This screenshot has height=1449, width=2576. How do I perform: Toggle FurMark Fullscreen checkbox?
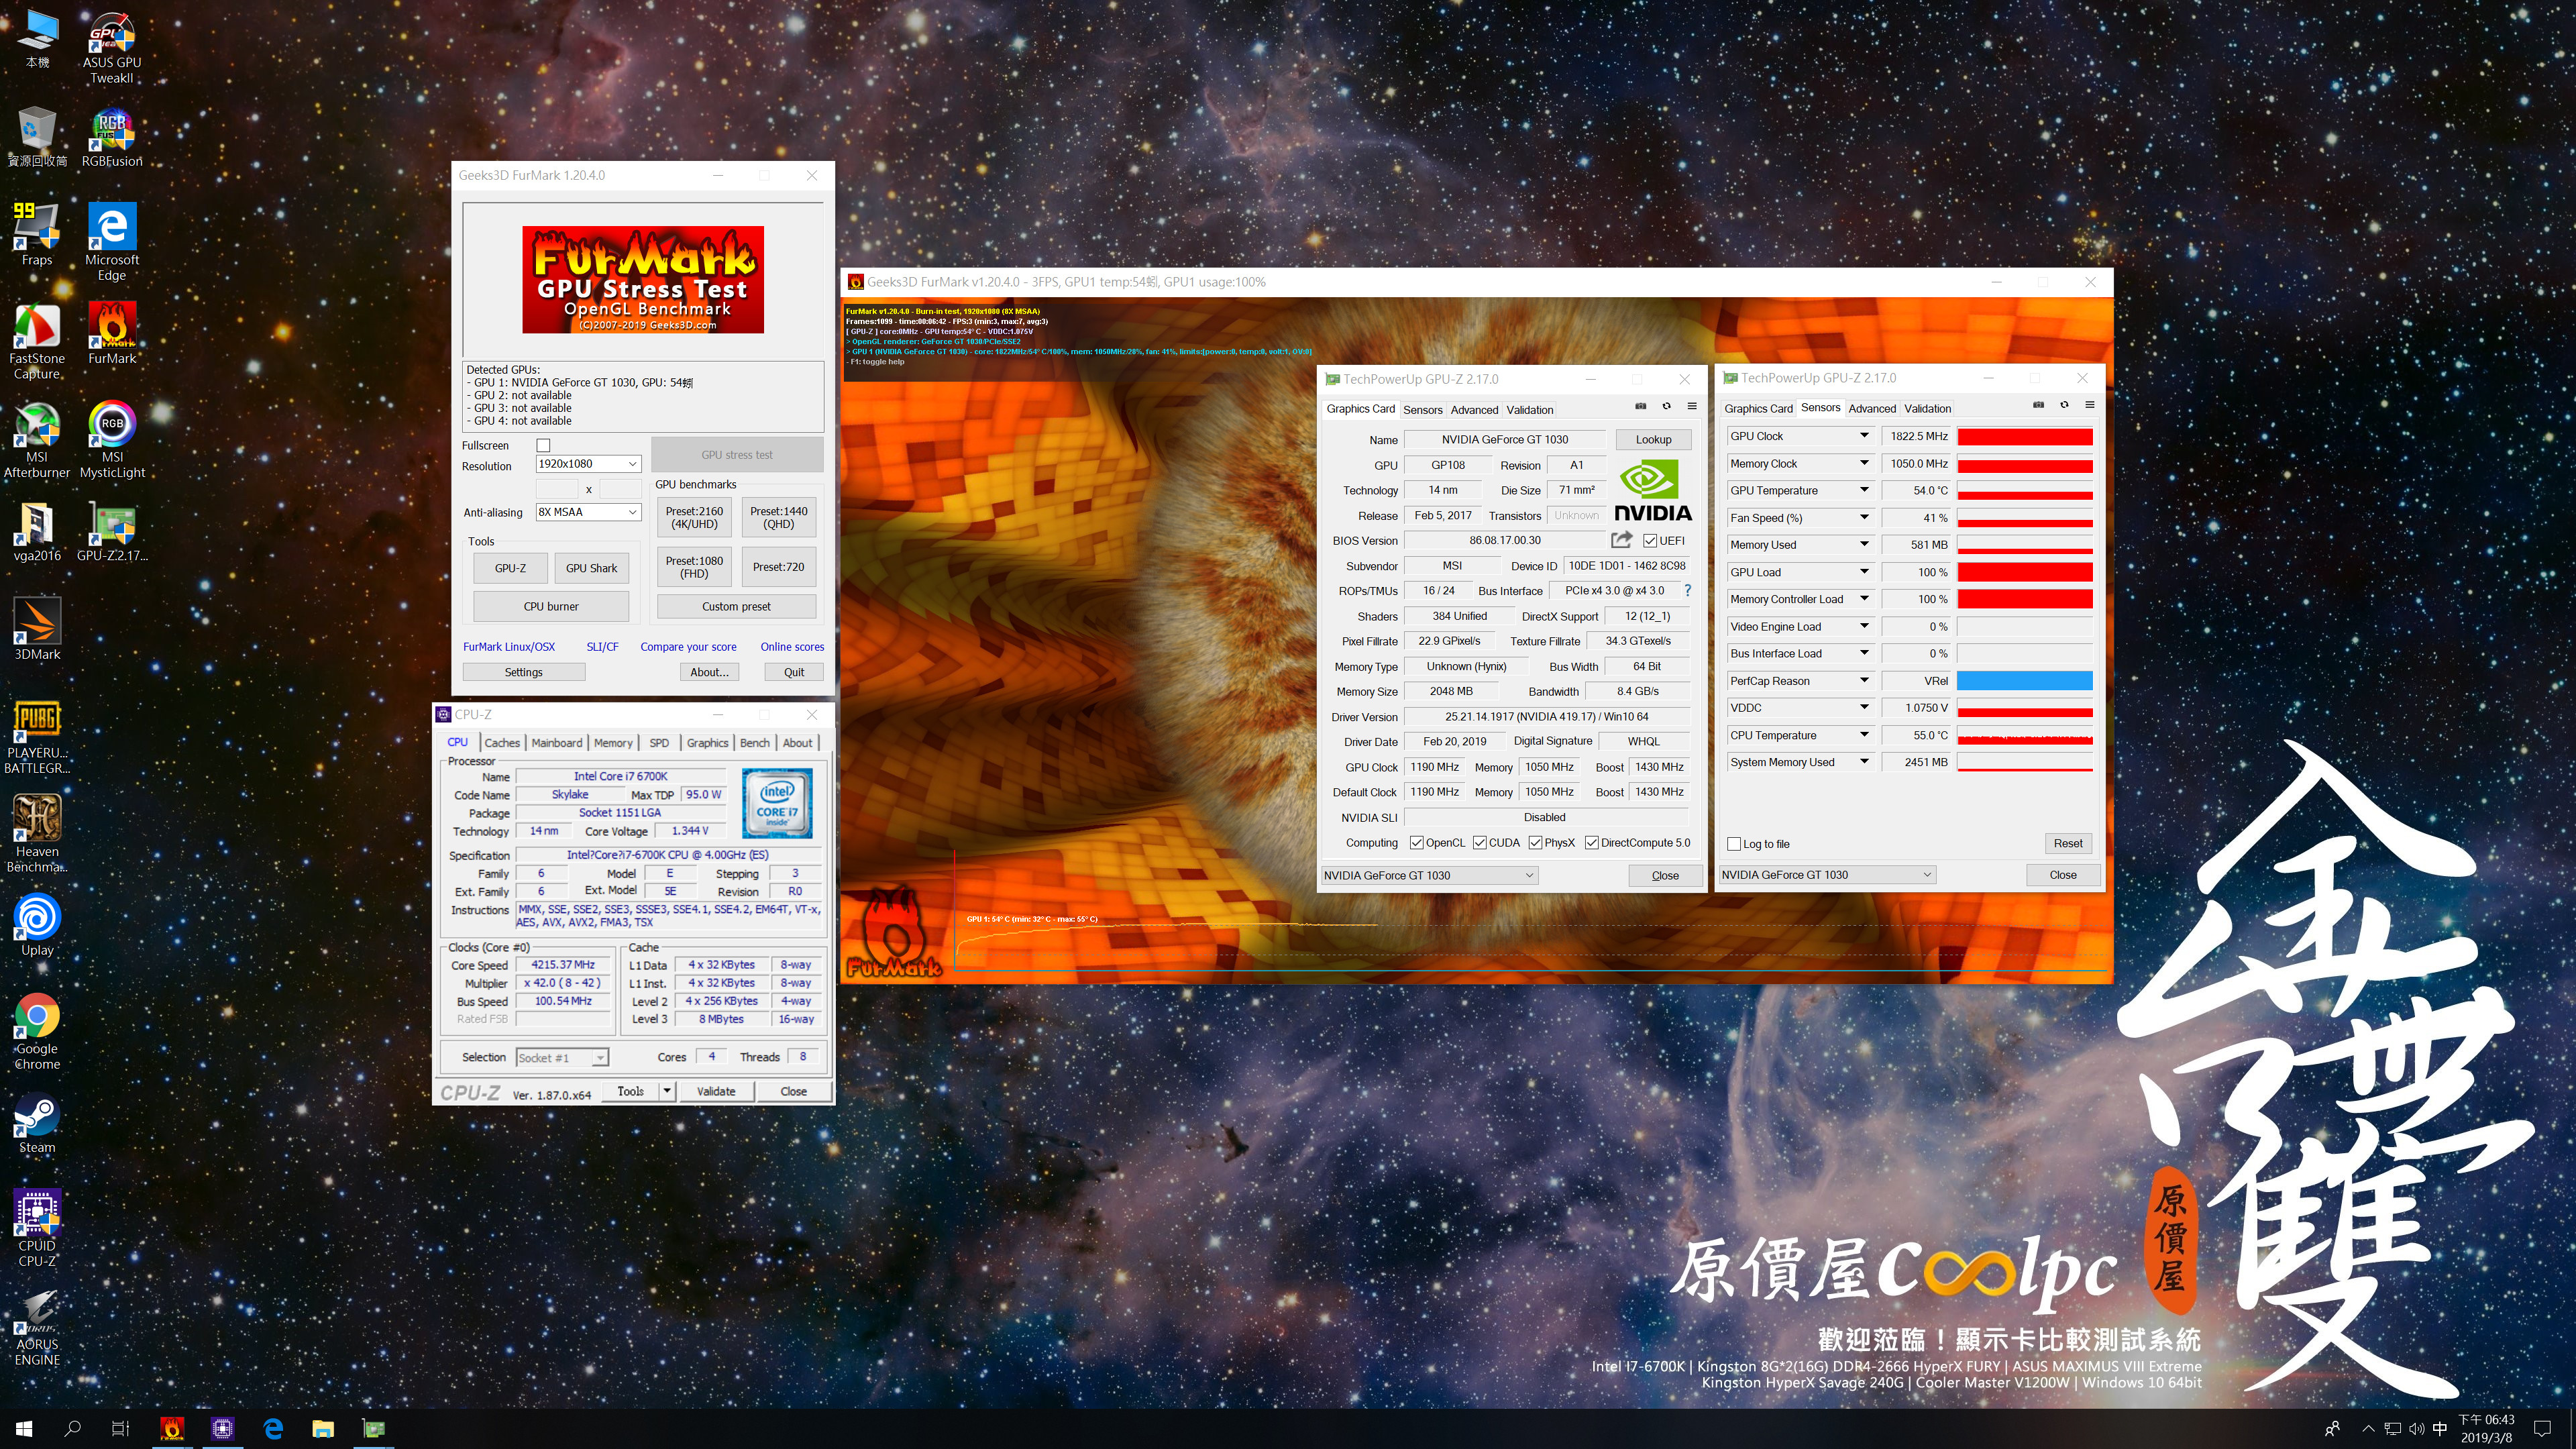[543, 445]
